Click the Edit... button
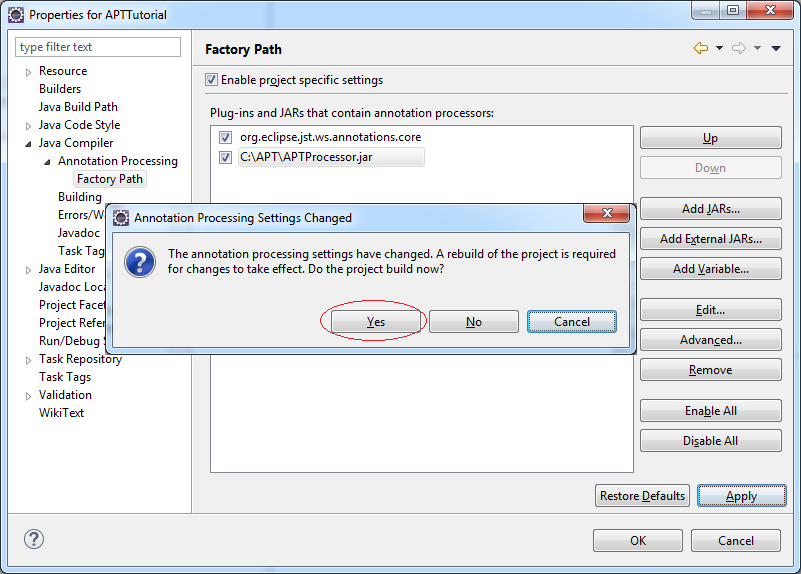The image size is (801, 574). [x=711, y=310]
